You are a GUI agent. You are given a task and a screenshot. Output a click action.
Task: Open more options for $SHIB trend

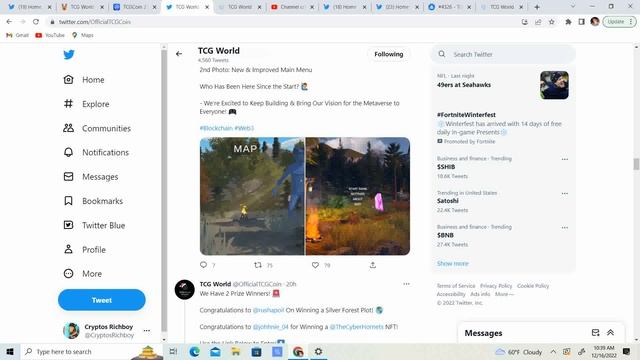pos(564,159)
